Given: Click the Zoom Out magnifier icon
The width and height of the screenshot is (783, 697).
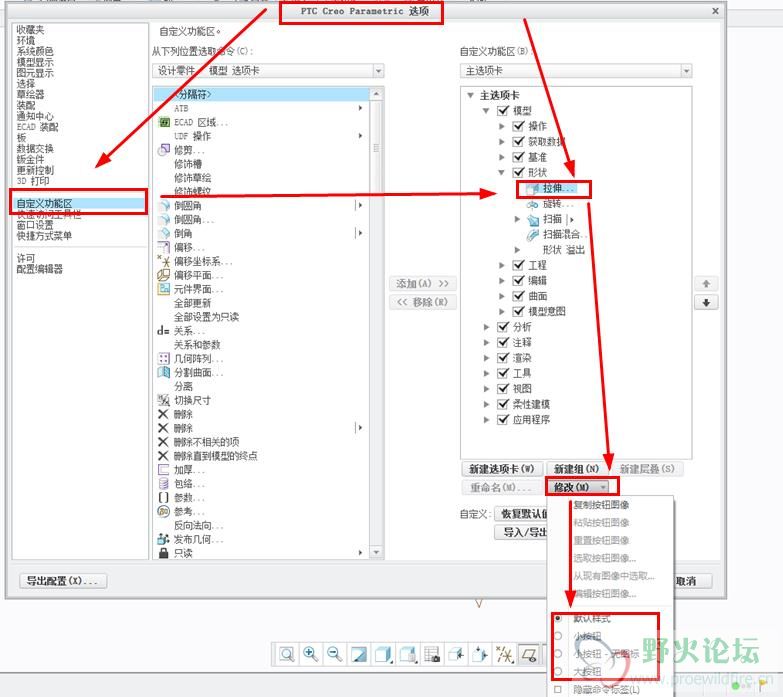Looking at the screenshot, I should coord(335,654).
